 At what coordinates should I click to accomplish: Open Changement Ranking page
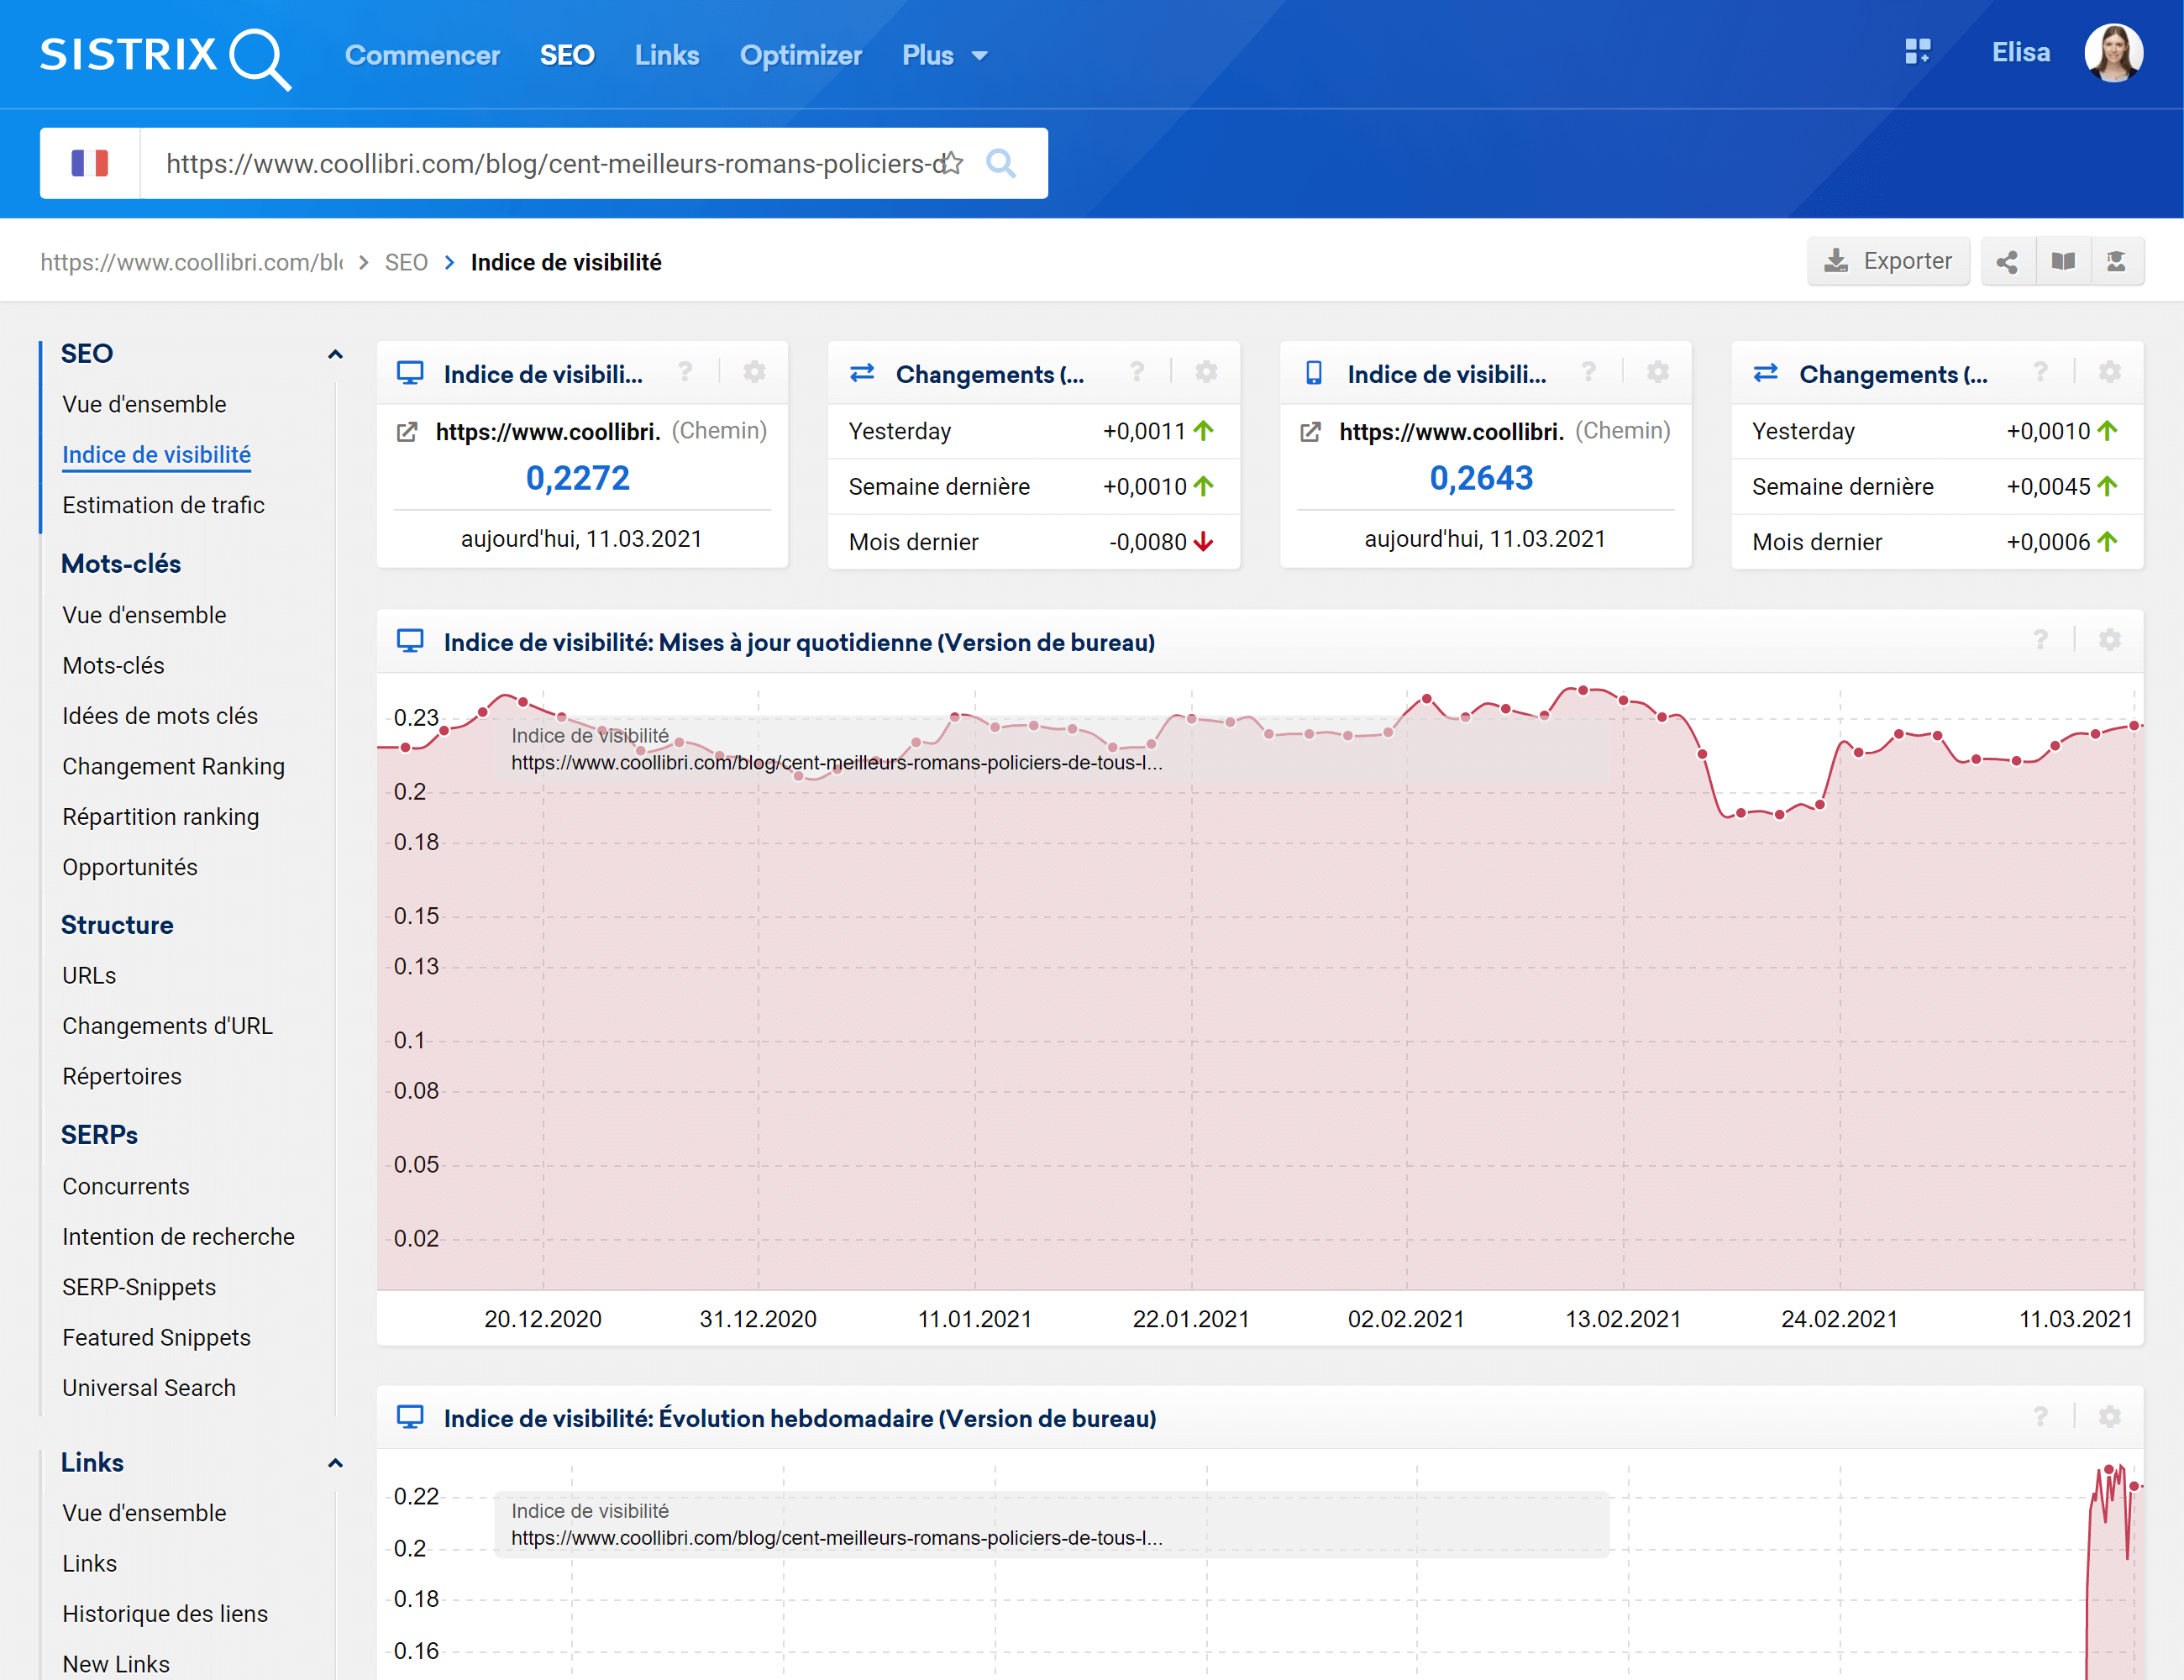coord(173,766)
